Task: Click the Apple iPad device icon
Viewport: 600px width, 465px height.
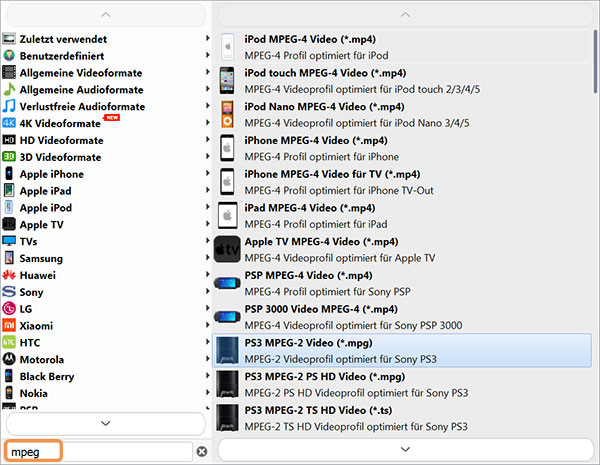Action: click(9, 191)
